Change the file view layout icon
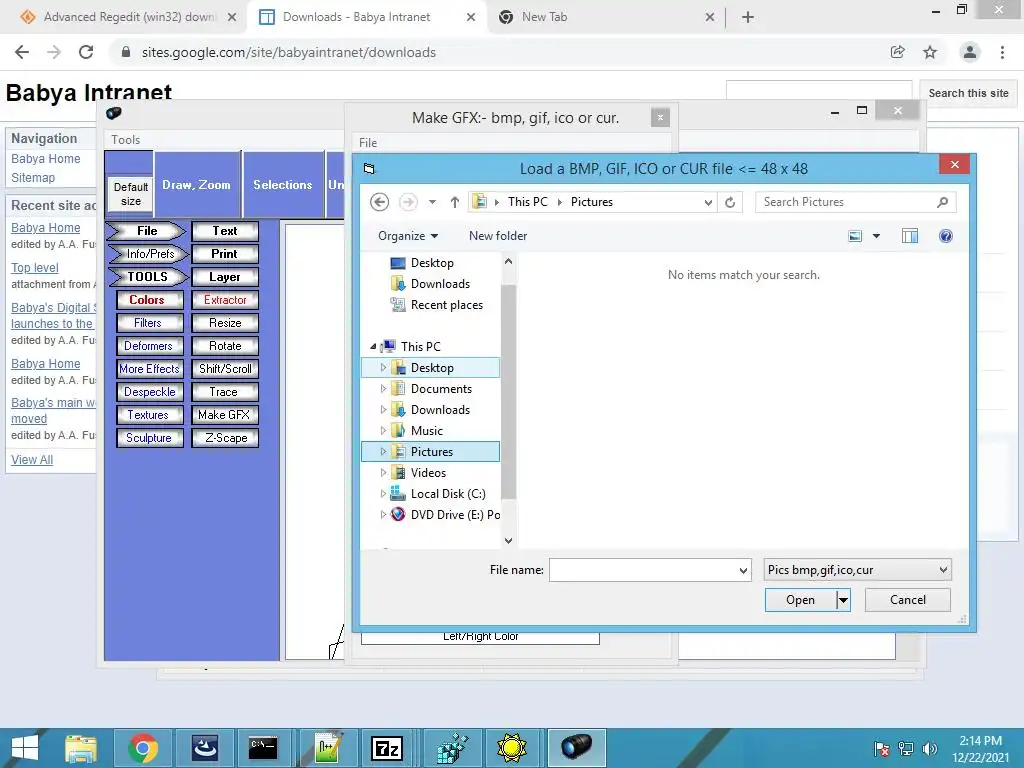This screenshot has width=1024, height=768. point(855,236)
